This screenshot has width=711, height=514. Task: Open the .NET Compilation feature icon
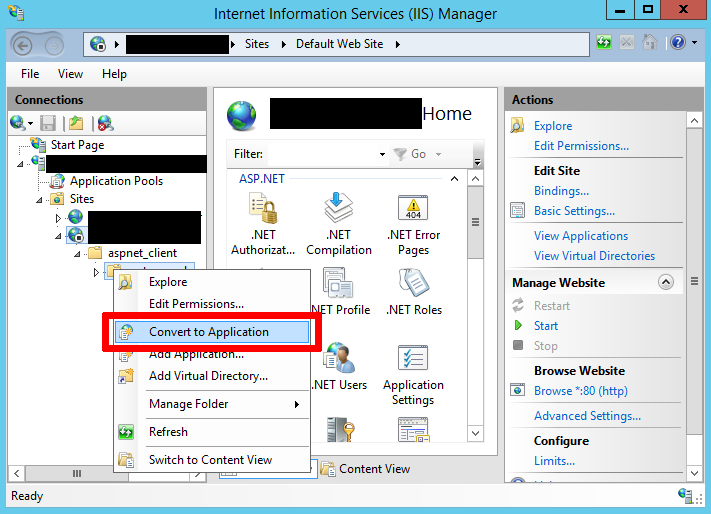click(338, 222)
